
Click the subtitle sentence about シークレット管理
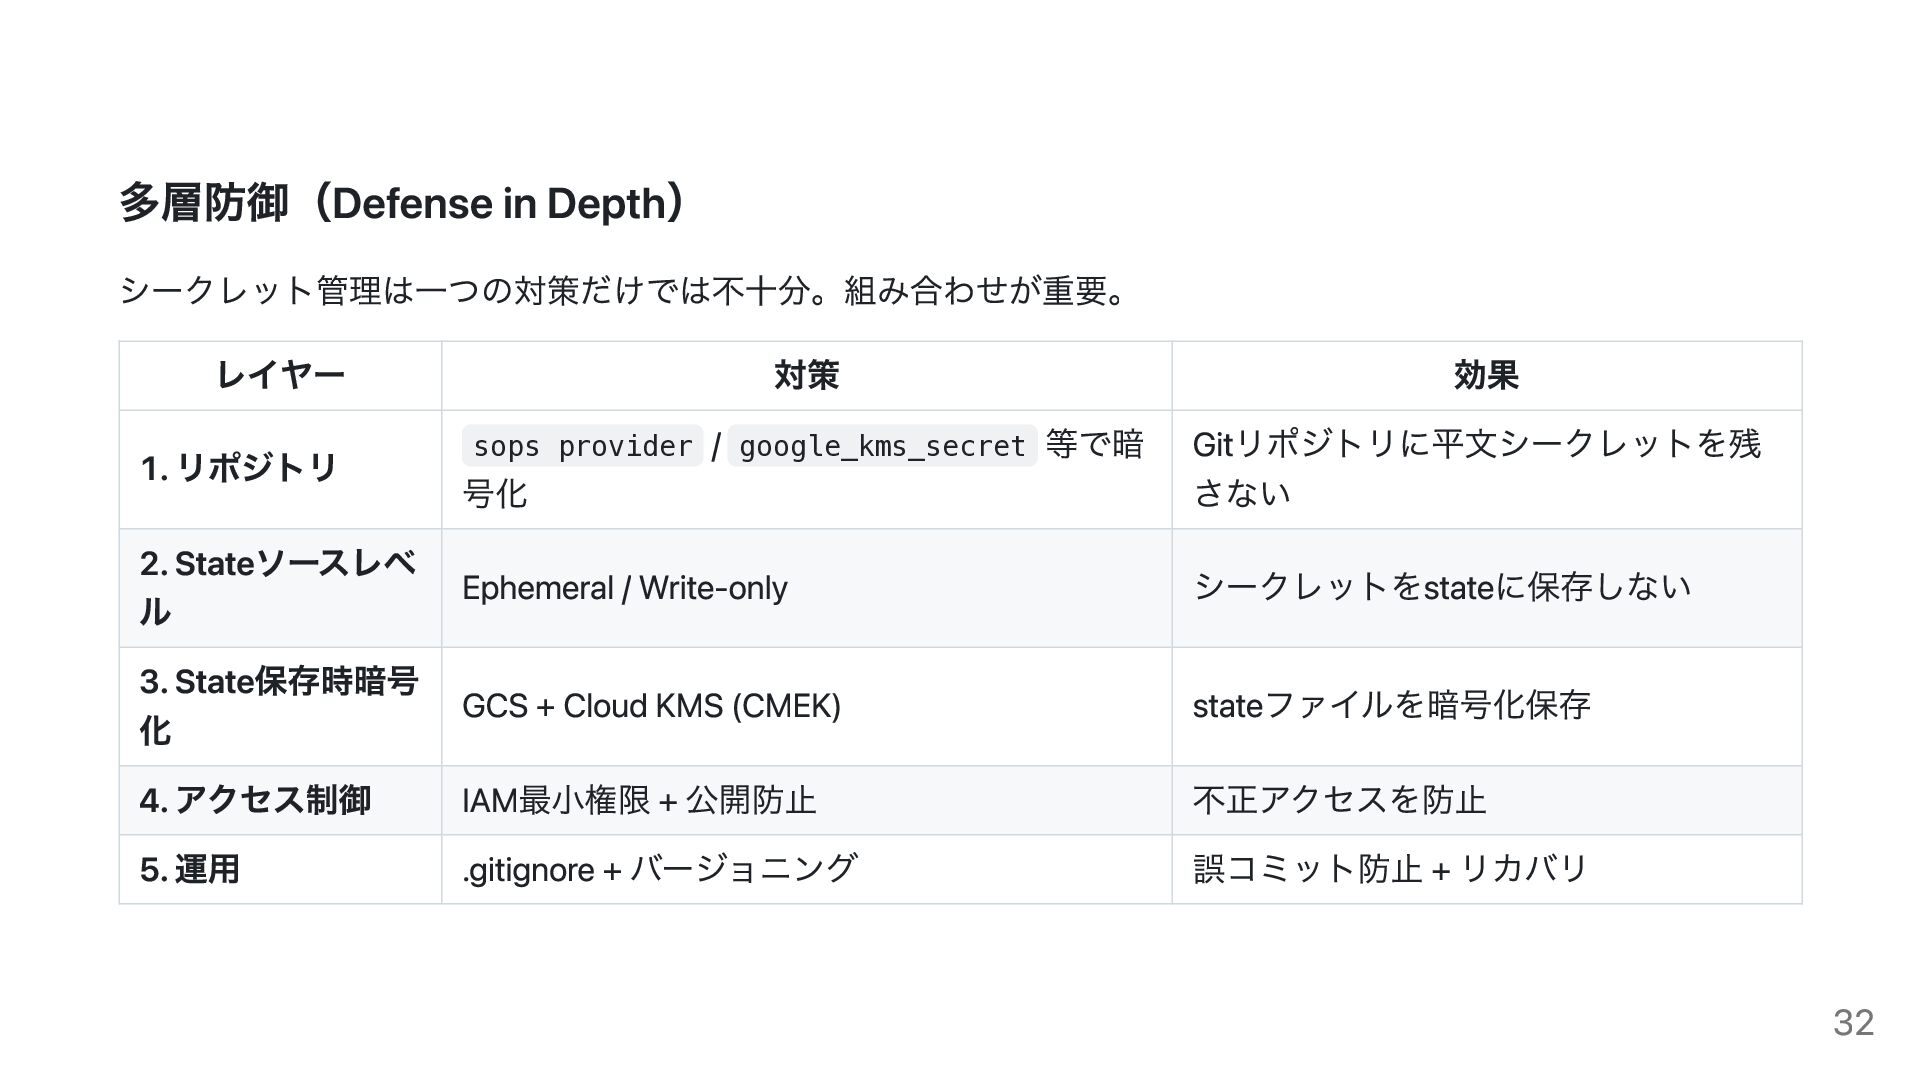(x=622, y=291)
